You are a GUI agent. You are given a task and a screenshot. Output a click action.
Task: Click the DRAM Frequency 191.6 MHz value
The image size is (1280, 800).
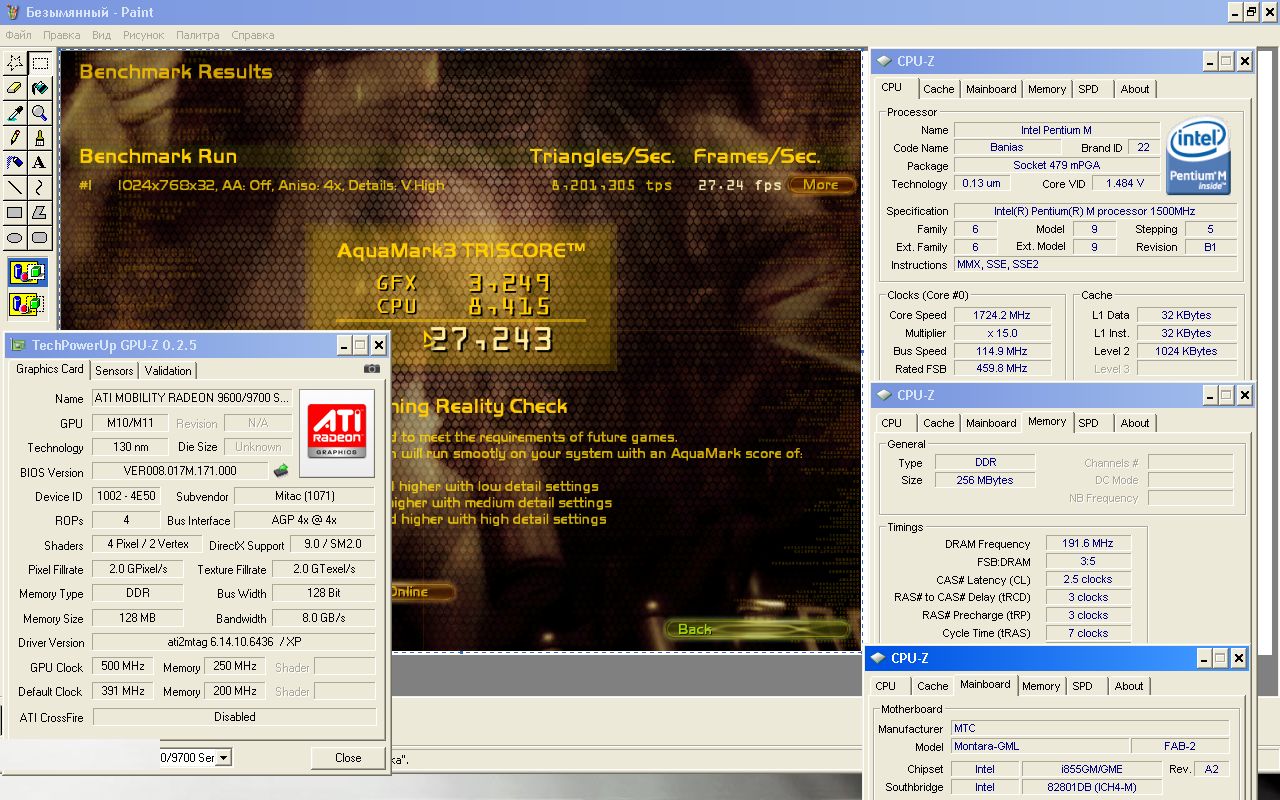(1089, 544)
